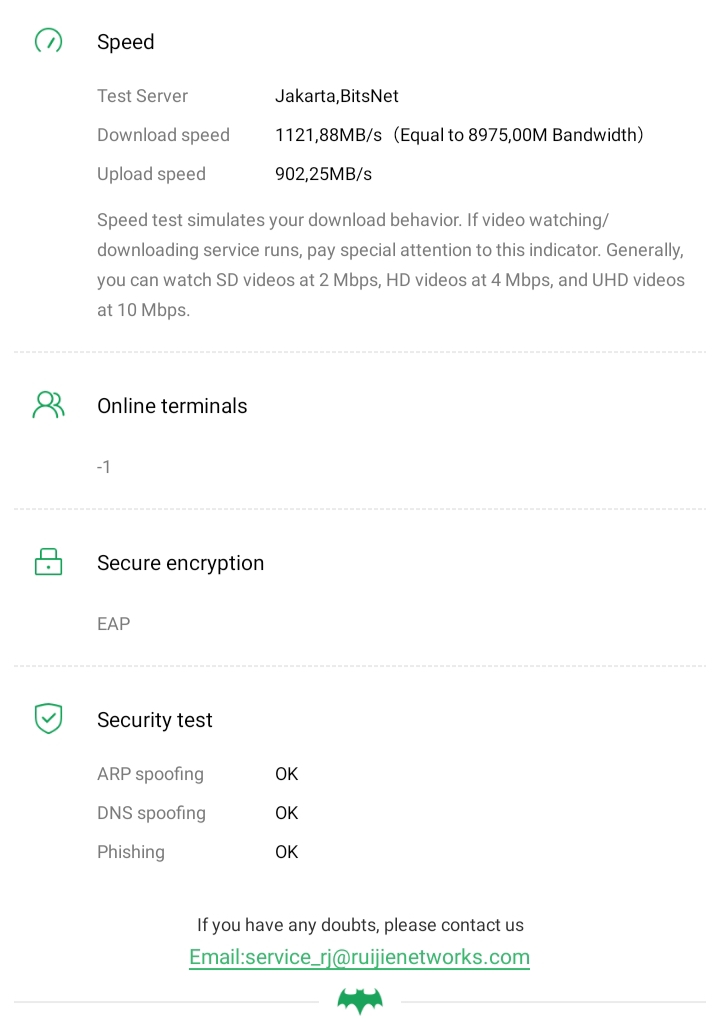Click the Speed gauge icon
This screenshot has width=719, height=1022.
48,41
